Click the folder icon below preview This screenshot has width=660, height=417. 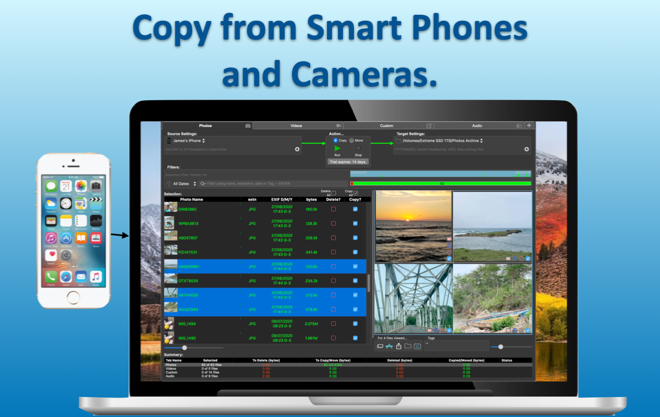408,346
